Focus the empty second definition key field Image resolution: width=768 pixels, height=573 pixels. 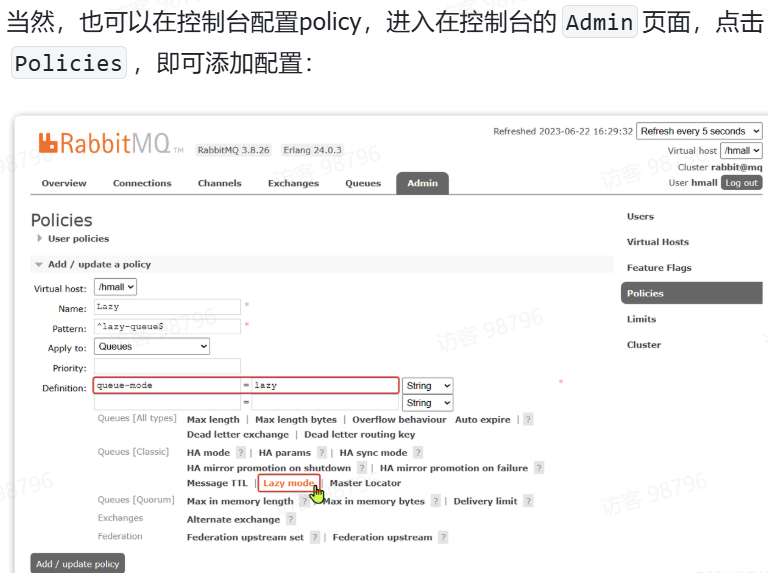coord(167,403)
